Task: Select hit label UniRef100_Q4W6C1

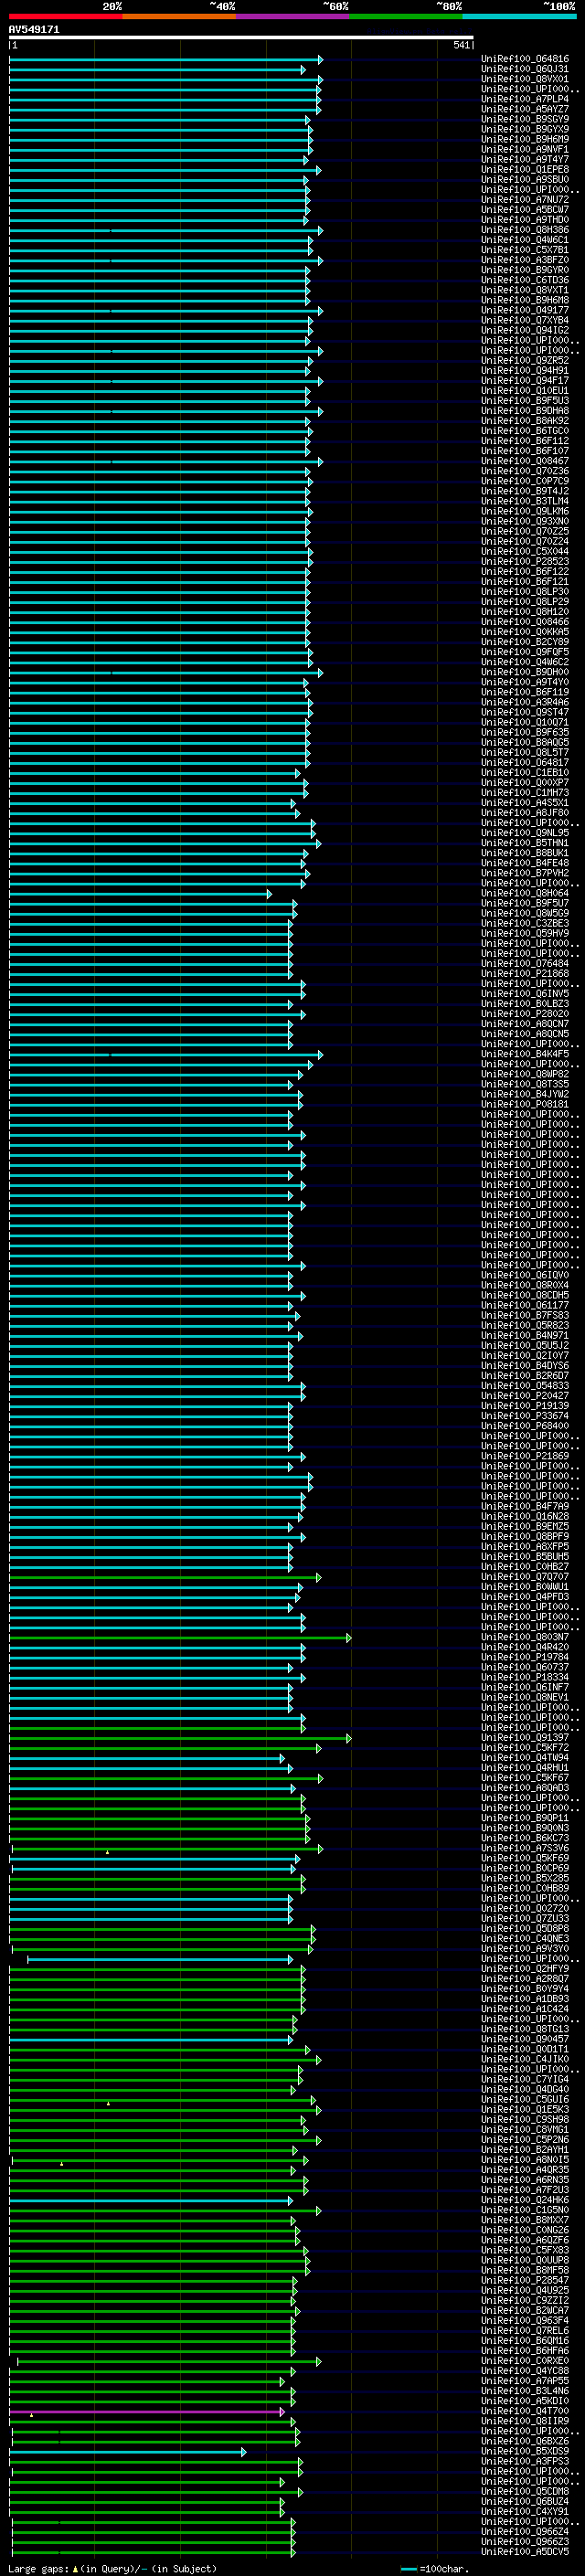Action: click(x=525, y=240)
